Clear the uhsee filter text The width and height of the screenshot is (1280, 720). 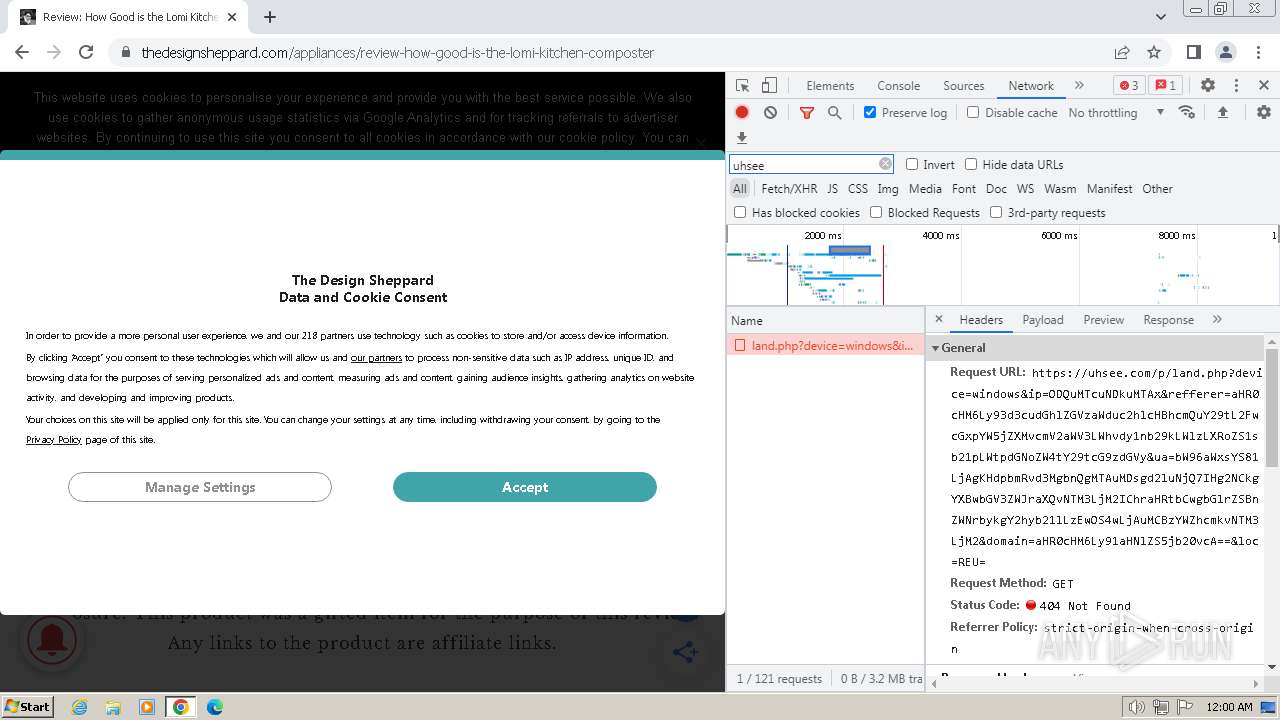coord(885,164)
